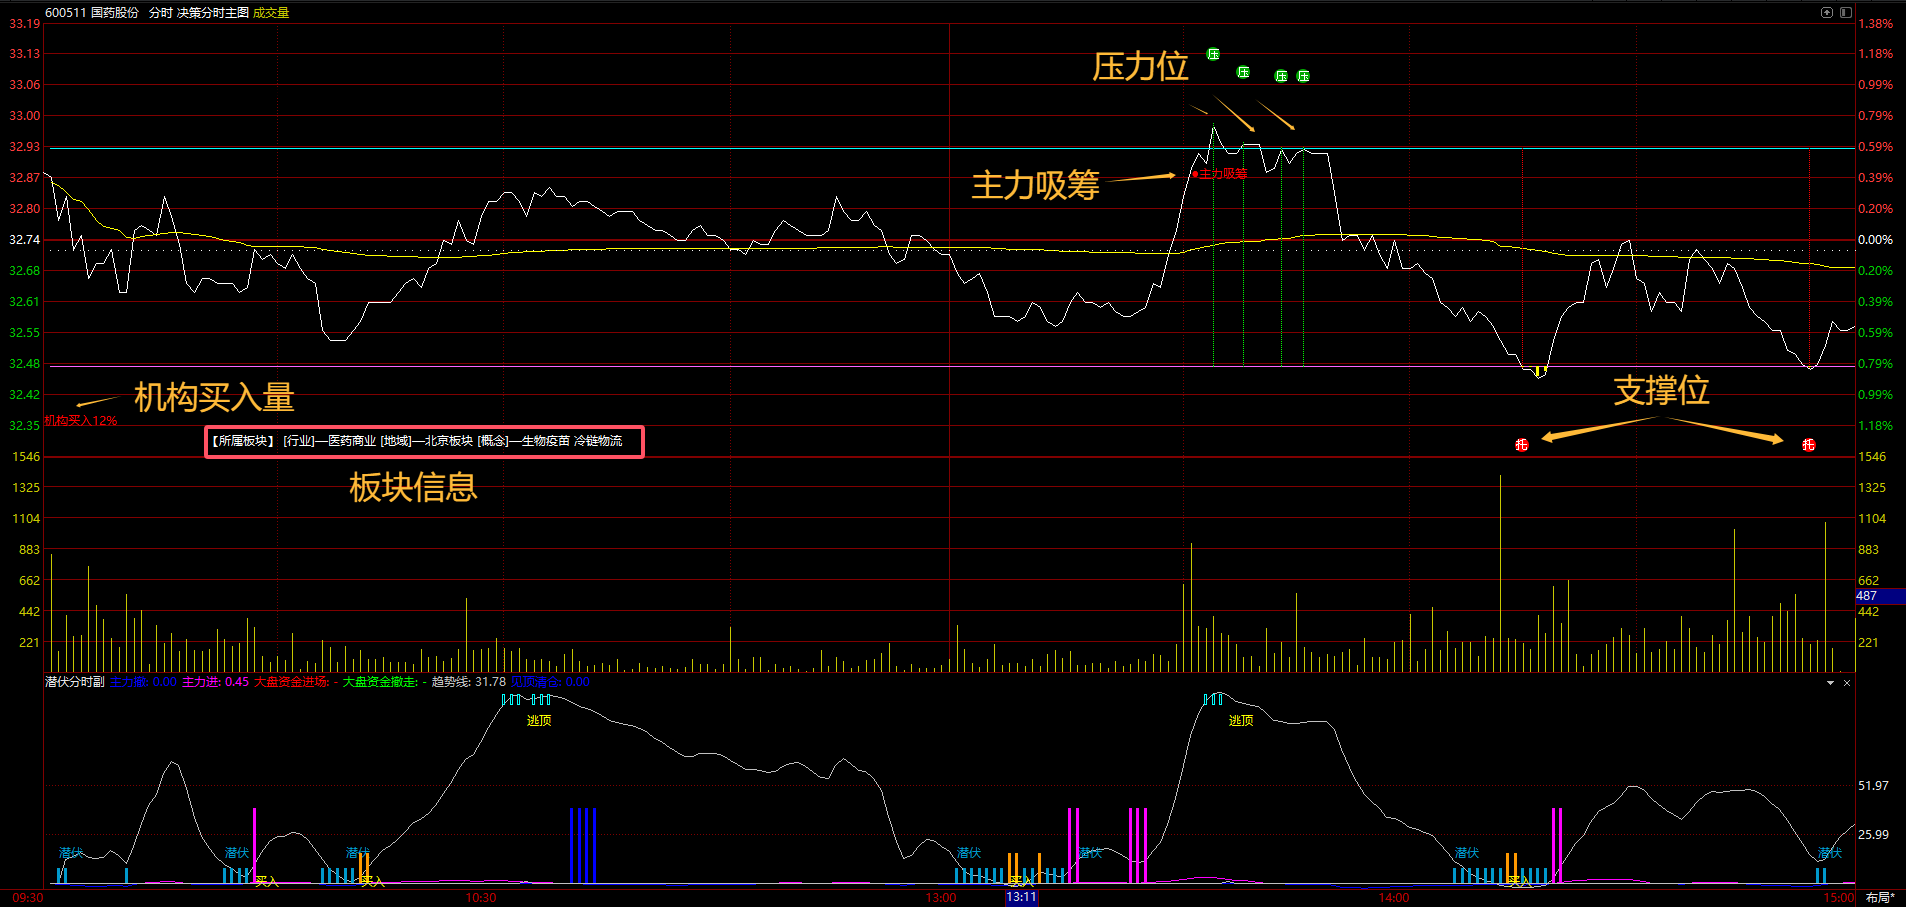Click the 14:00 time axis label
The height and width of the screenshot is (907, 1906).
coord(1394,898)
